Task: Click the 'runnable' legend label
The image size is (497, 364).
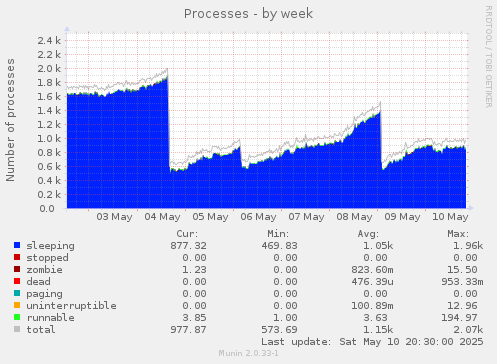Action: [x=51, y=318]
